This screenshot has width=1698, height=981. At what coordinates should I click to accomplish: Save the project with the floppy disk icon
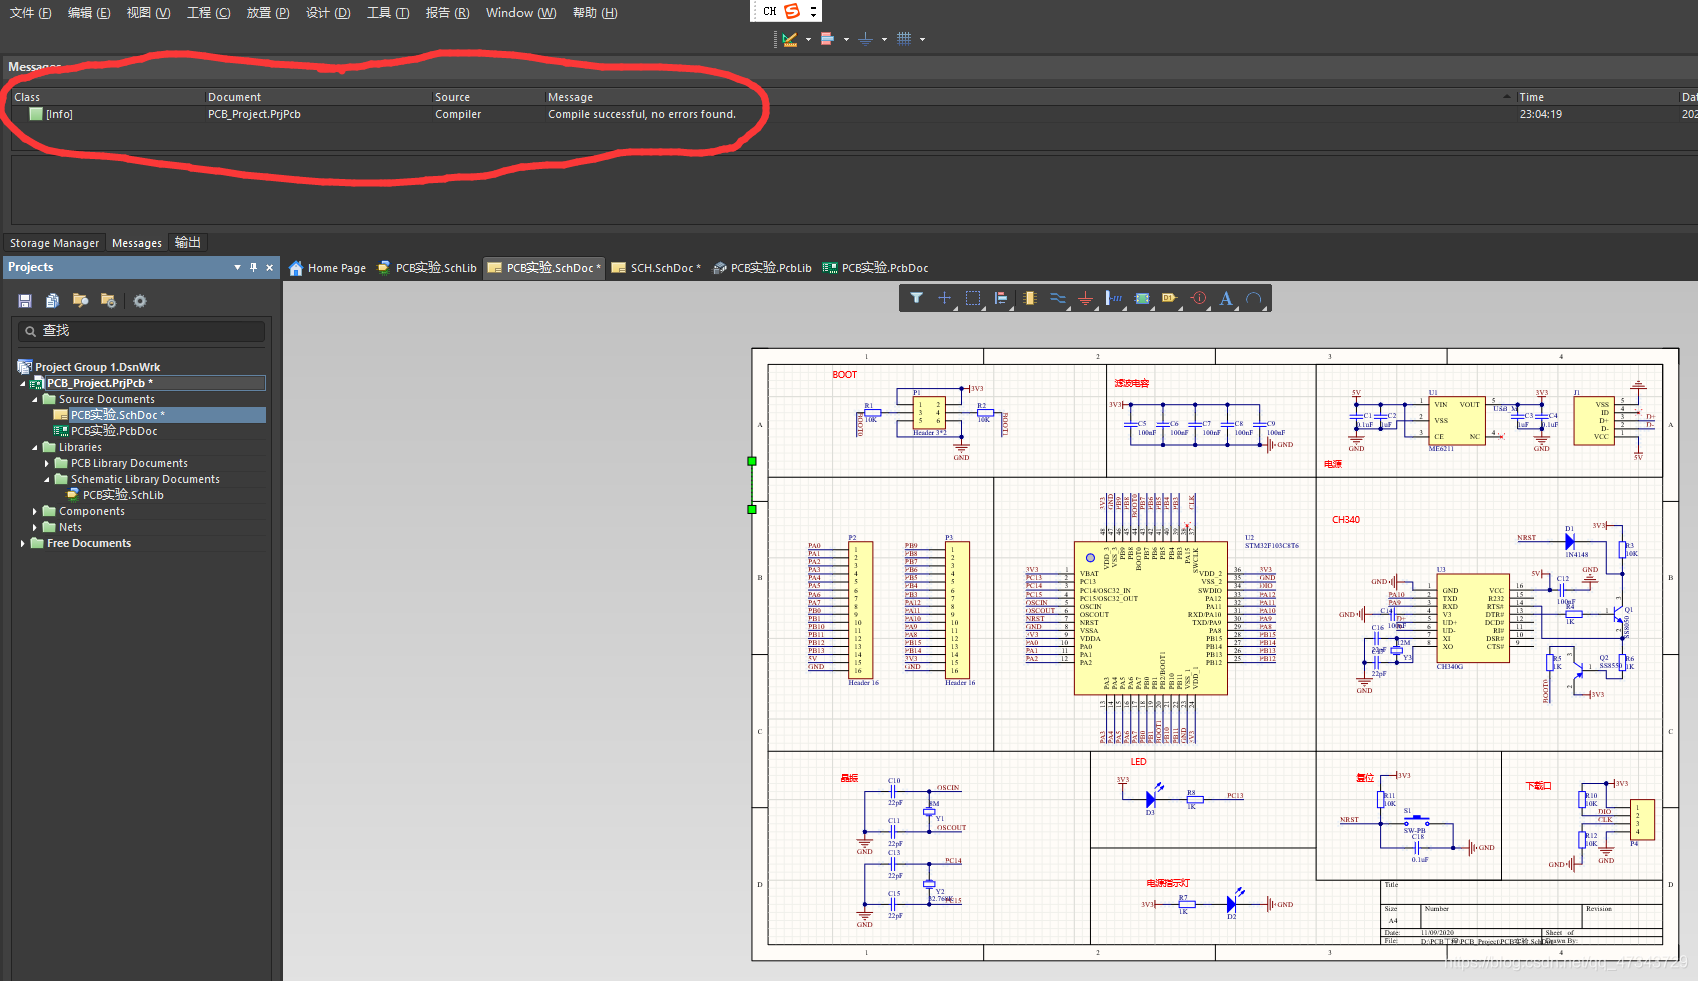[25, 301]
